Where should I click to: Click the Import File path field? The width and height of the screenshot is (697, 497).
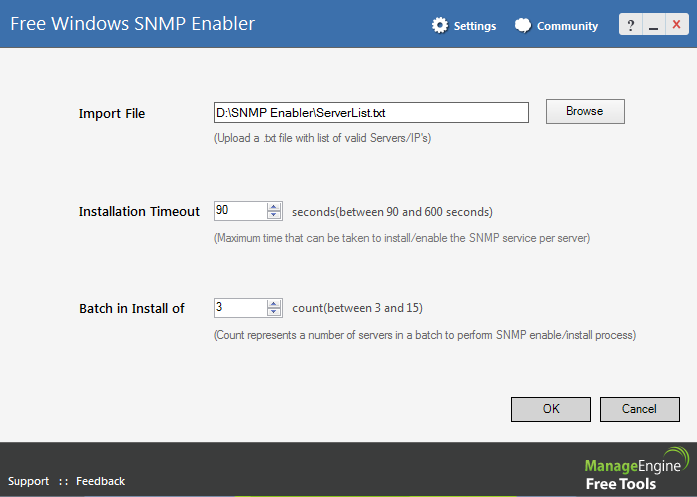(371, 112)
